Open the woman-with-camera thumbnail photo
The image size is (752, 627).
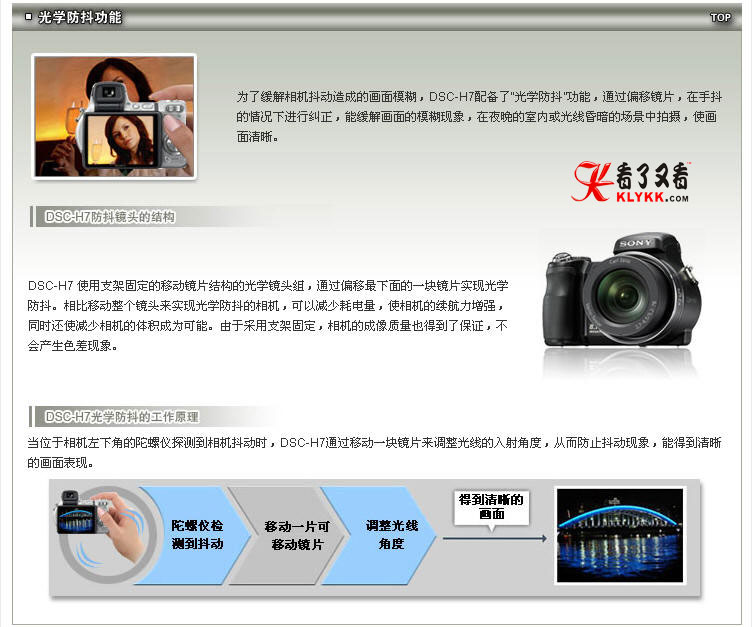pos(114,117)
